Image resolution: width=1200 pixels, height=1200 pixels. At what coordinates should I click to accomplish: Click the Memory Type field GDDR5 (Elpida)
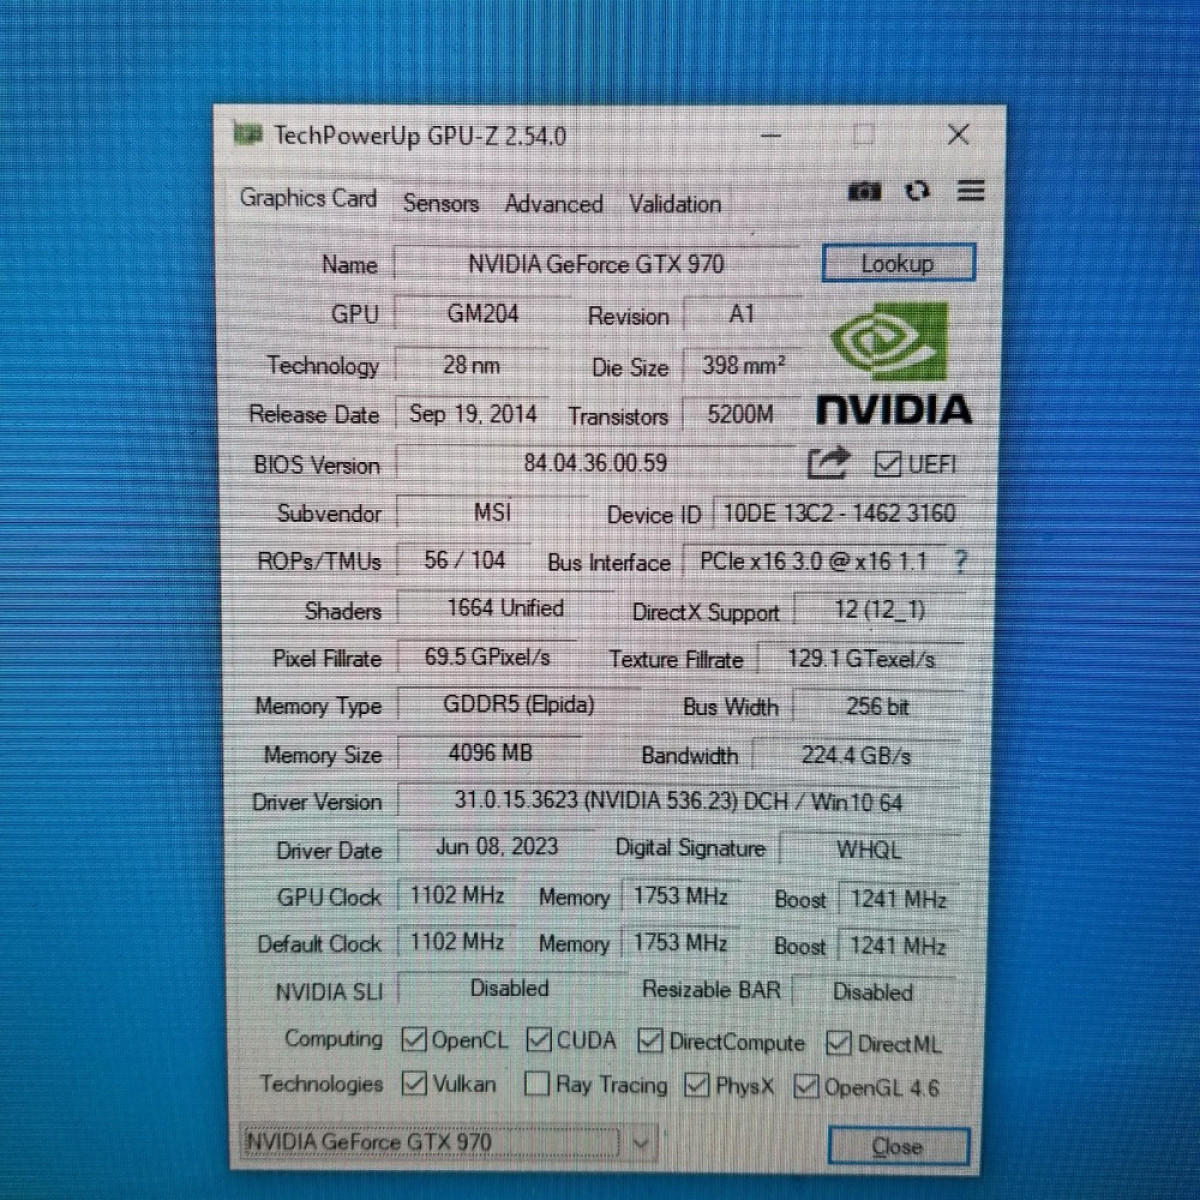click(519, 705)
